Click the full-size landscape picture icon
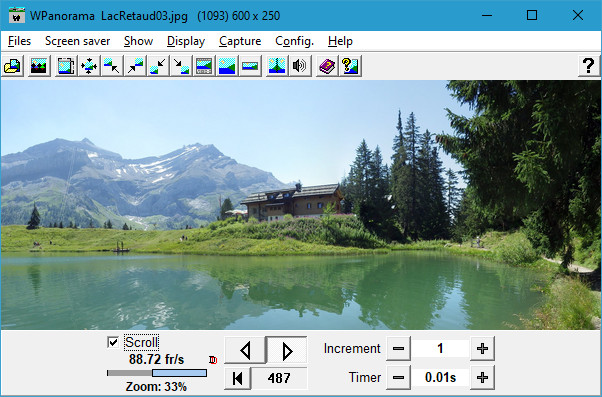The image size is (602, 397). click(x=227, y=66)
